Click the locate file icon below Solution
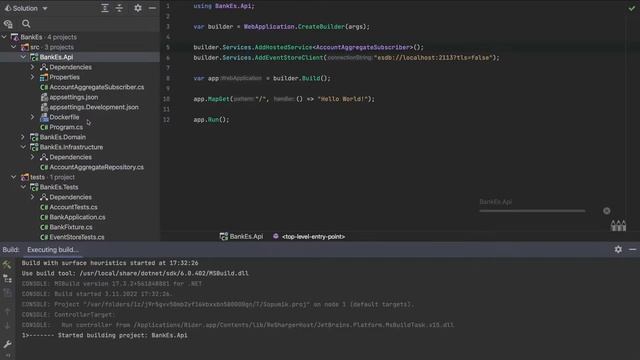640x360 pixels. coord(8,24)
